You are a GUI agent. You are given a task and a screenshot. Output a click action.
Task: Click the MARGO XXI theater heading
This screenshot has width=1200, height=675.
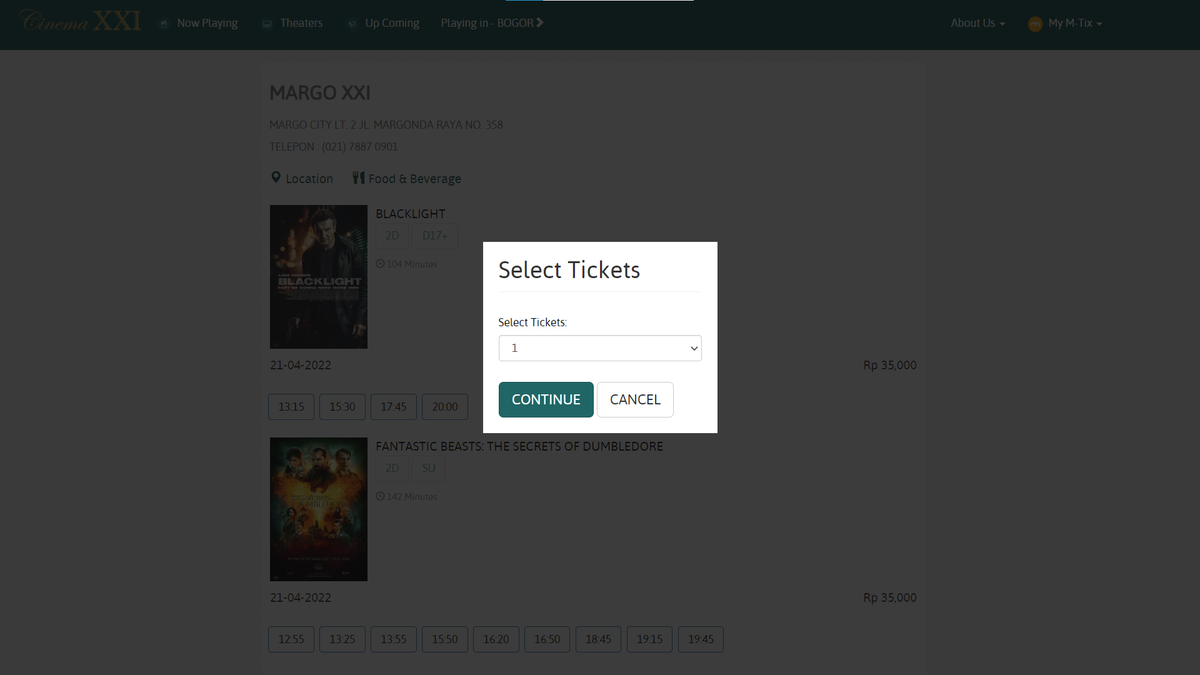[320, 93]
